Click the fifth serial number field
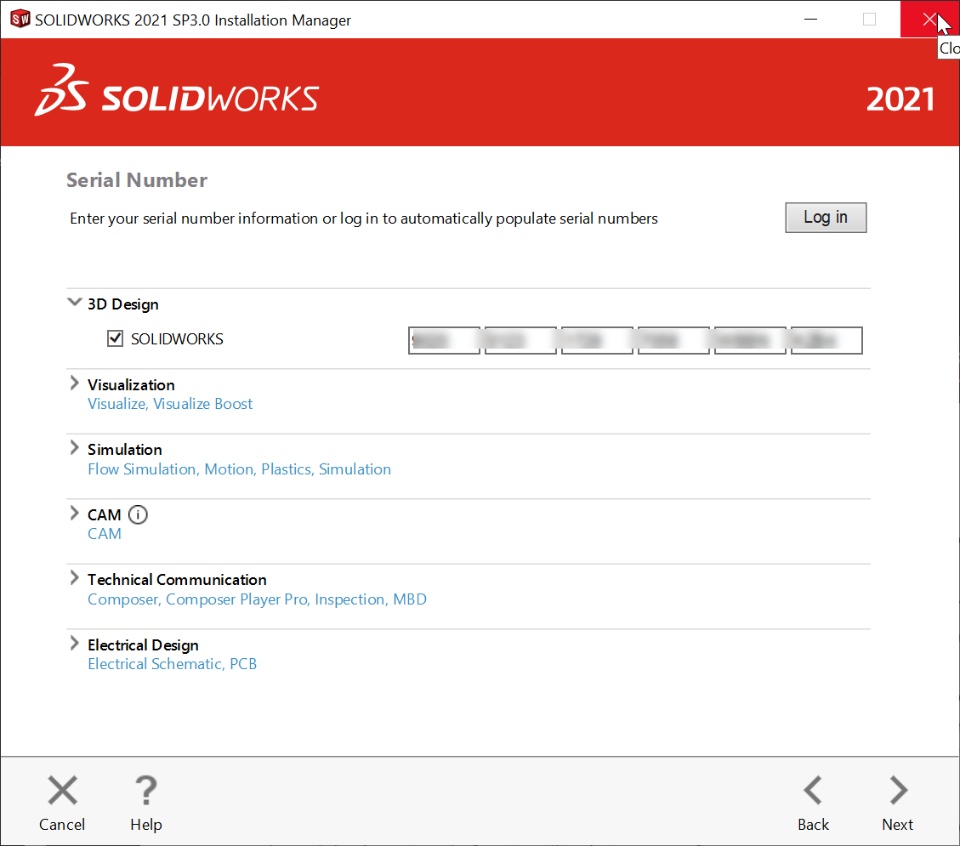The height and width of the screenshot is (846, 960). (x=750, y=340)
